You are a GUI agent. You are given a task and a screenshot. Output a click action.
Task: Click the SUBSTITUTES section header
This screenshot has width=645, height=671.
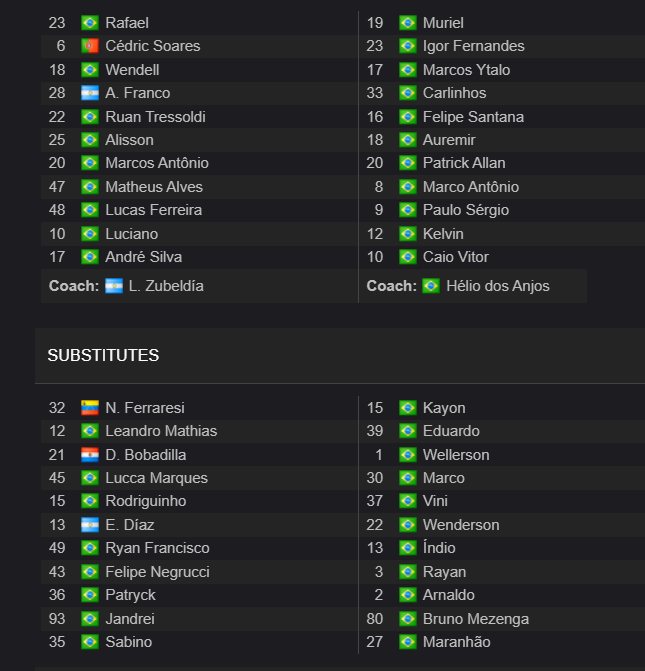tap(103, 355)
